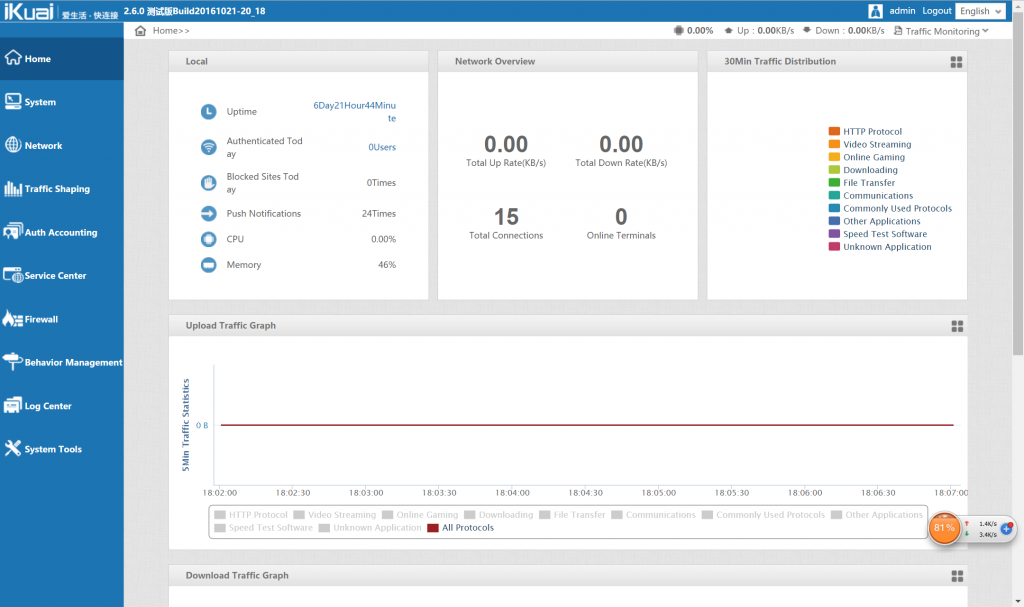1024x607 pixels.
Task: Click the CPU chip icon in top bar
Action: 679,31
